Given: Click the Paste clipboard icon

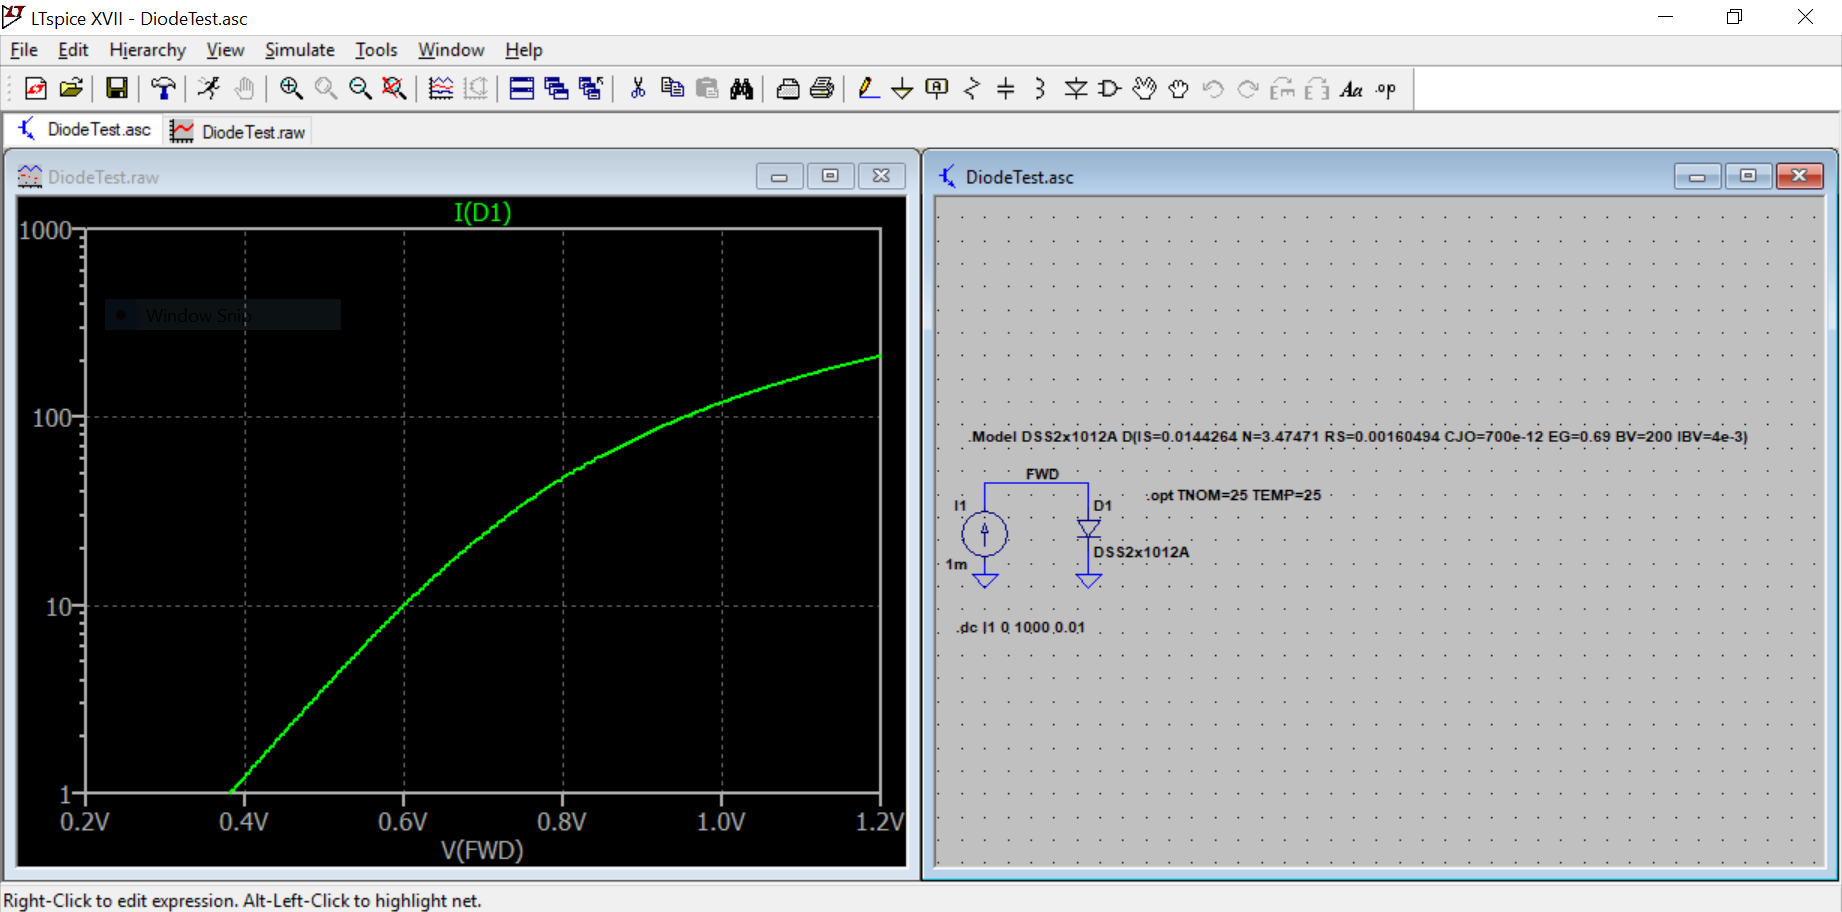Looking at the screenshot, I should 707,89.
